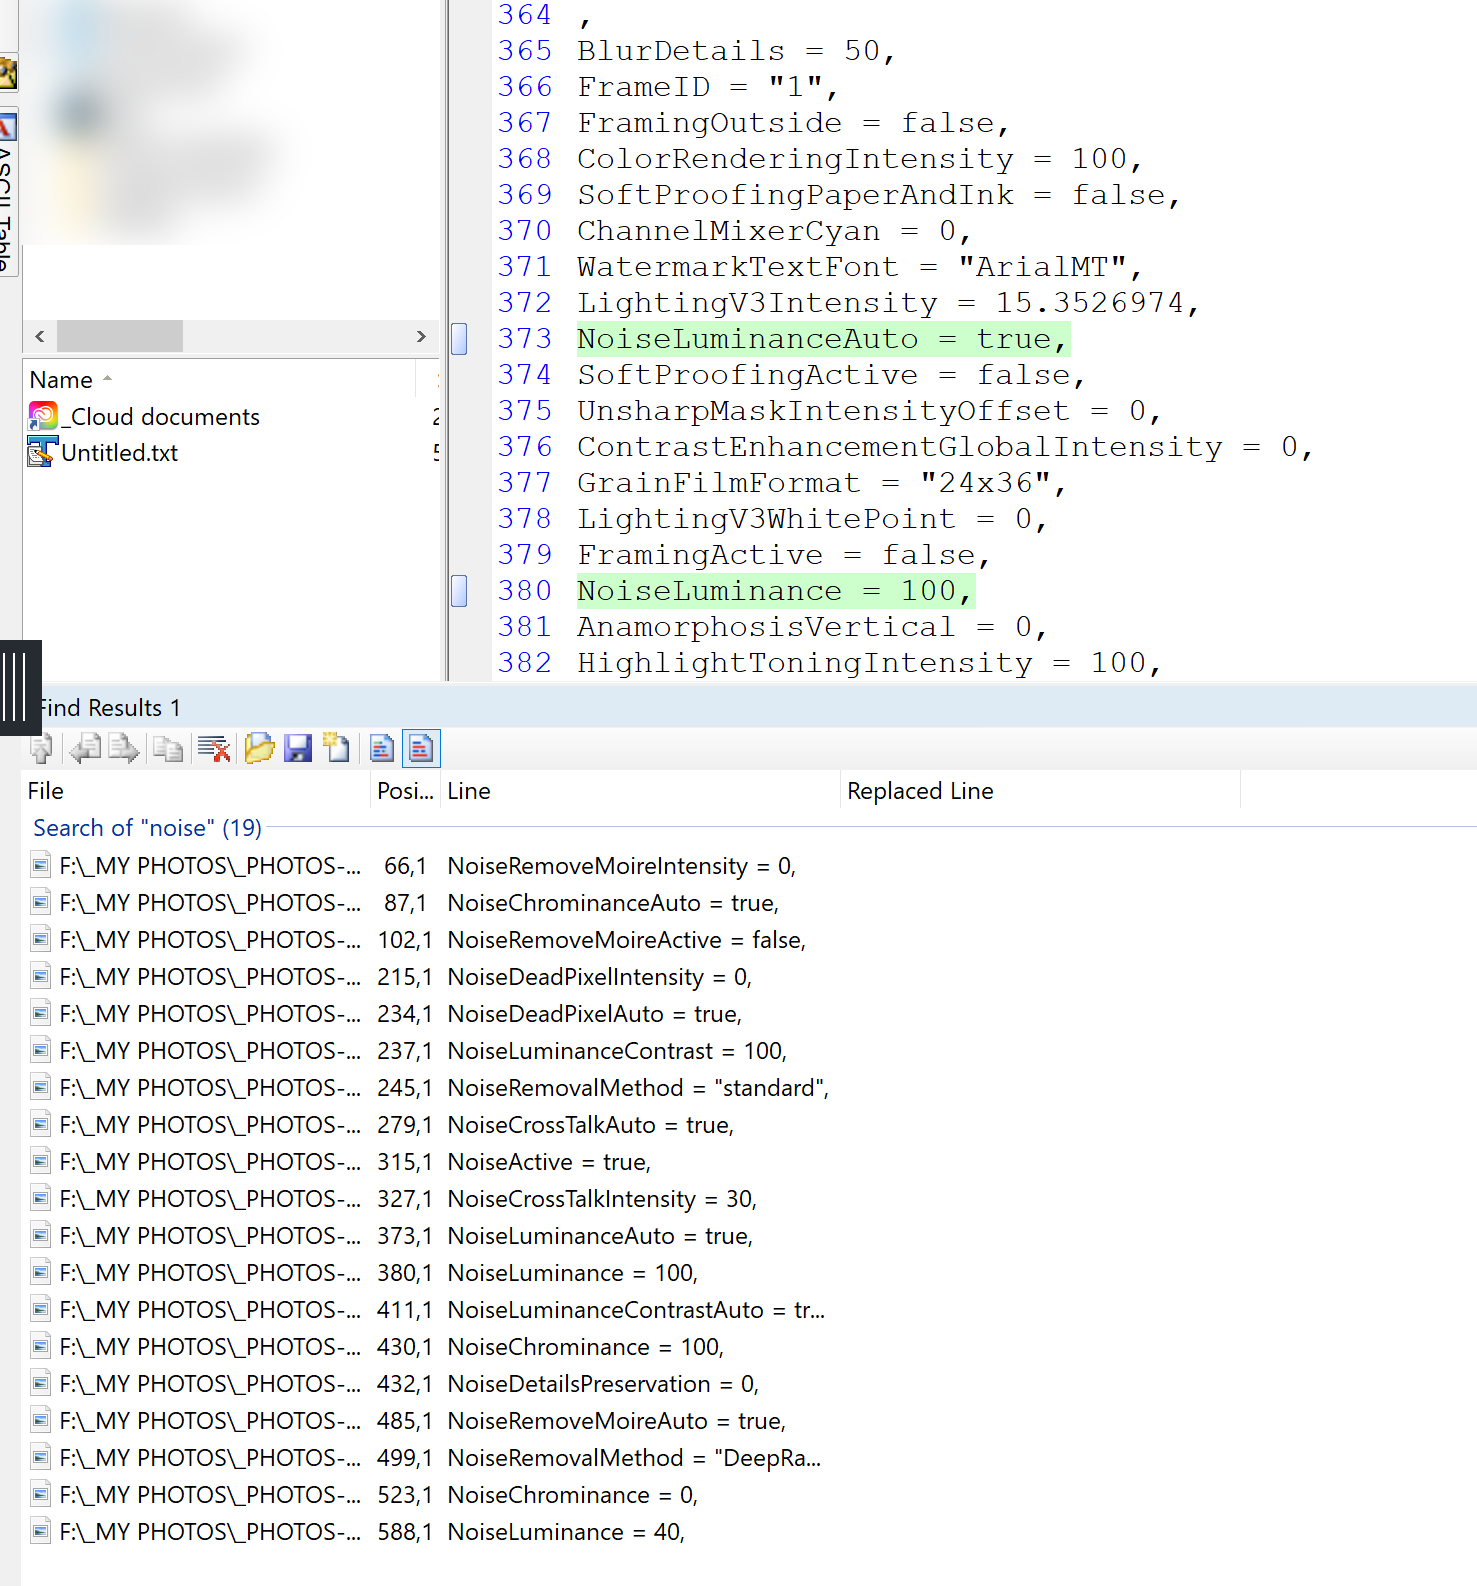The width and height of the screenshot is (1477, 1586).
Task: Select the _Cloud documents shortcut
Action: [164, 417]
